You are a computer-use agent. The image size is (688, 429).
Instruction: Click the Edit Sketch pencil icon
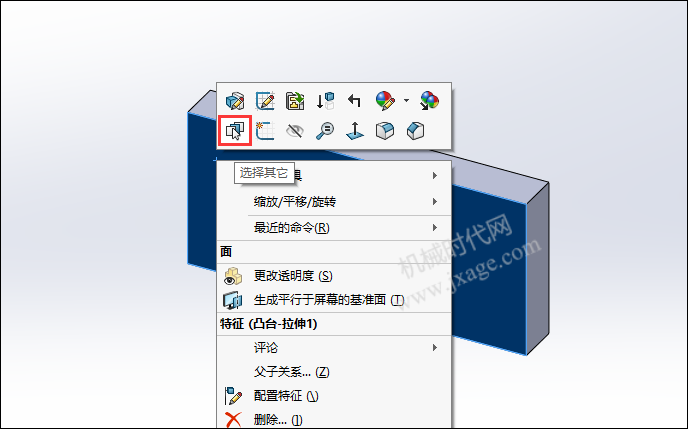(265, 101)
